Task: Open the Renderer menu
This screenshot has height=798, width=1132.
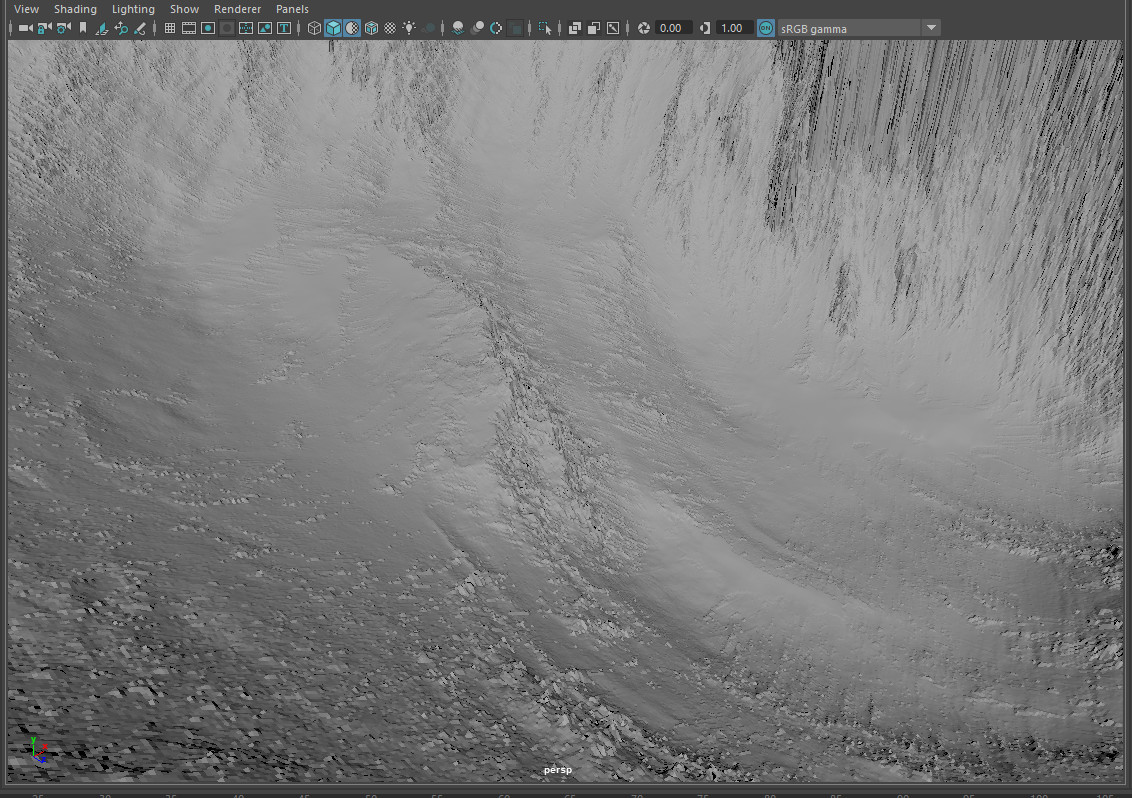Action: pos(237,9)
